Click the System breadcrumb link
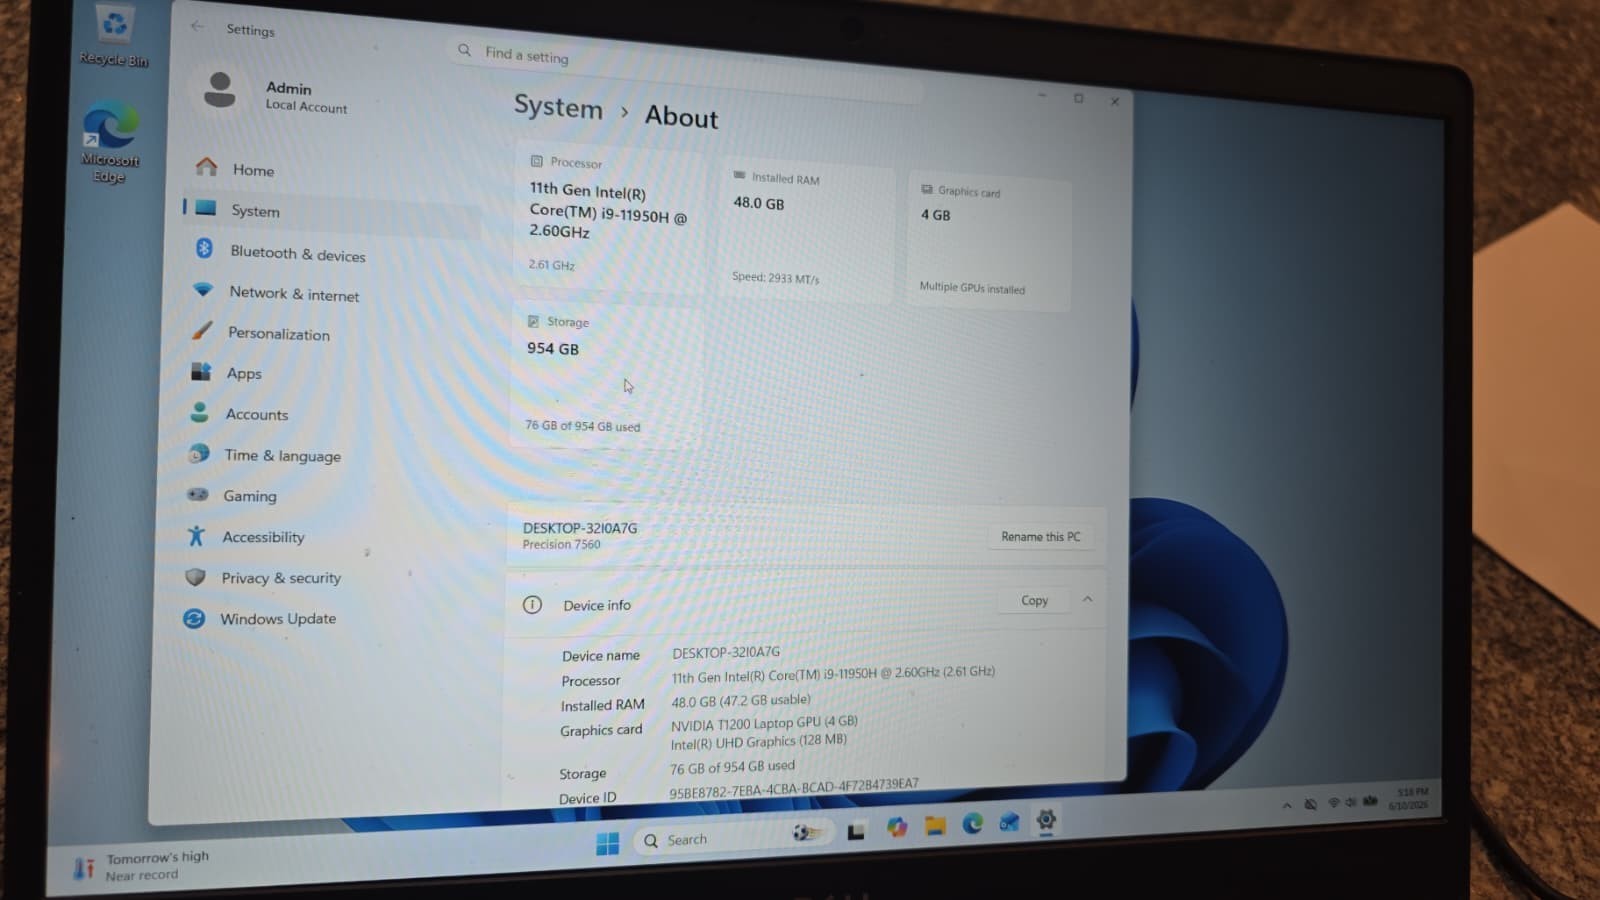The width and height of the screenshot is (1600, 900). tap(558, 106)
